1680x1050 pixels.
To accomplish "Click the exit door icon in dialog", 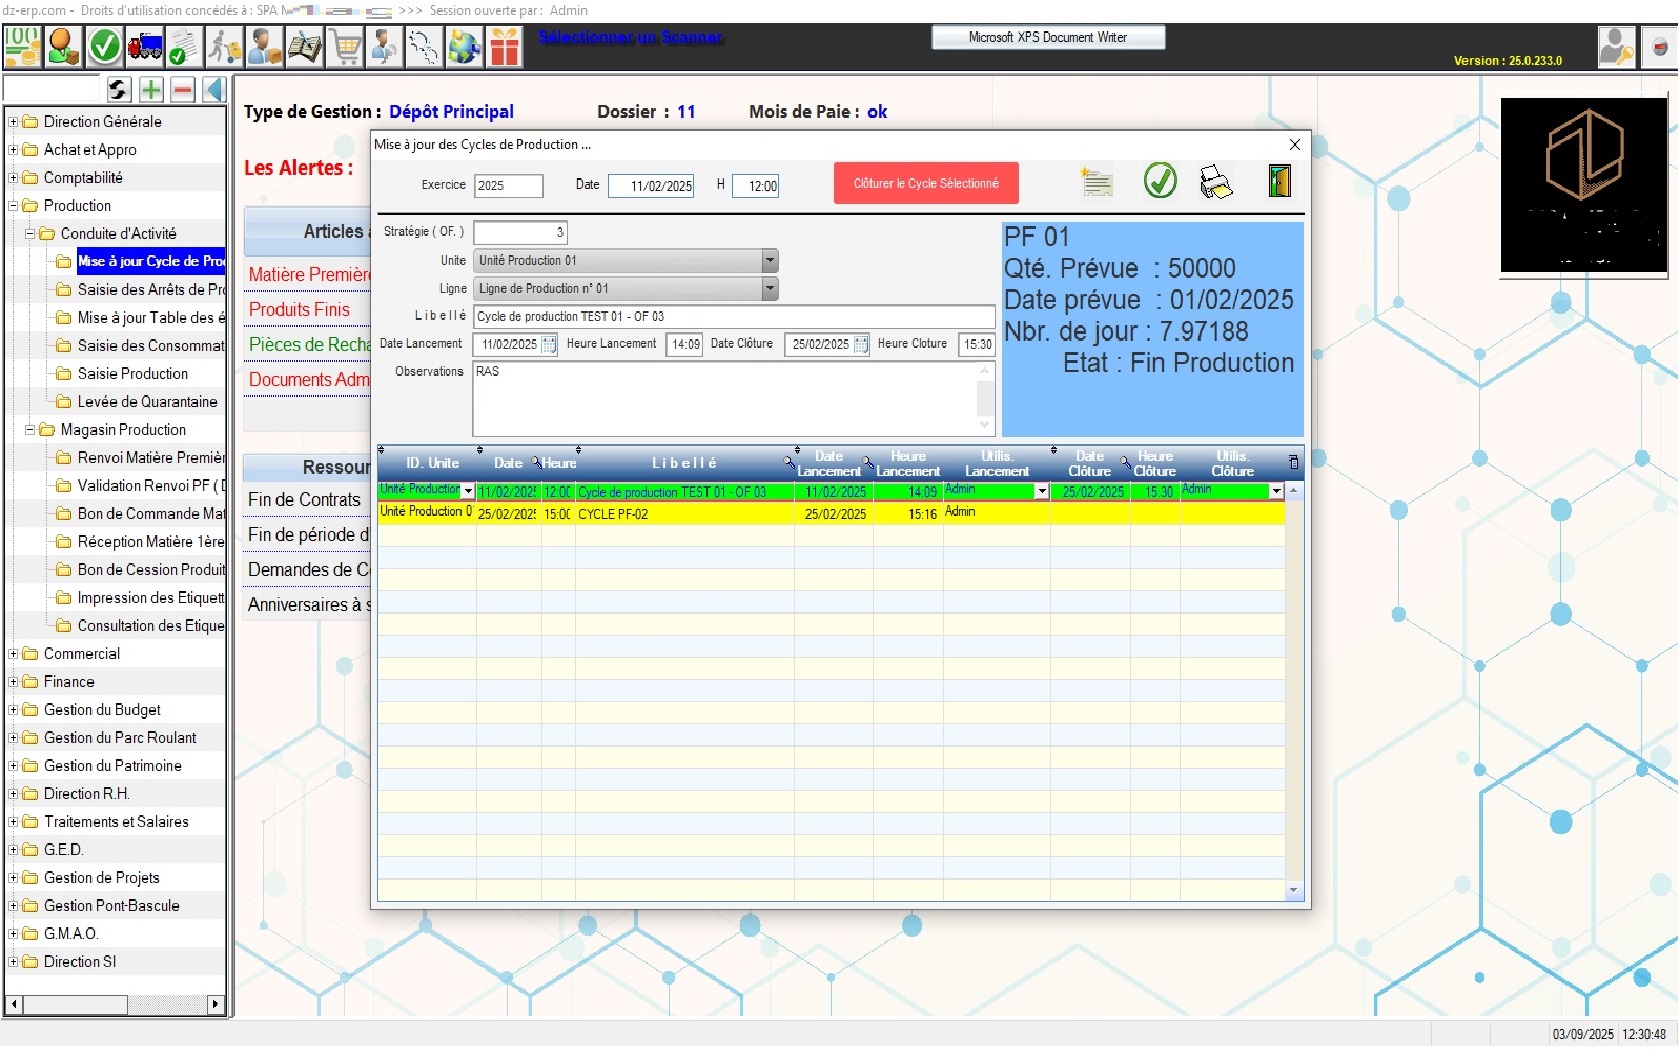I will coord(1279,182).
